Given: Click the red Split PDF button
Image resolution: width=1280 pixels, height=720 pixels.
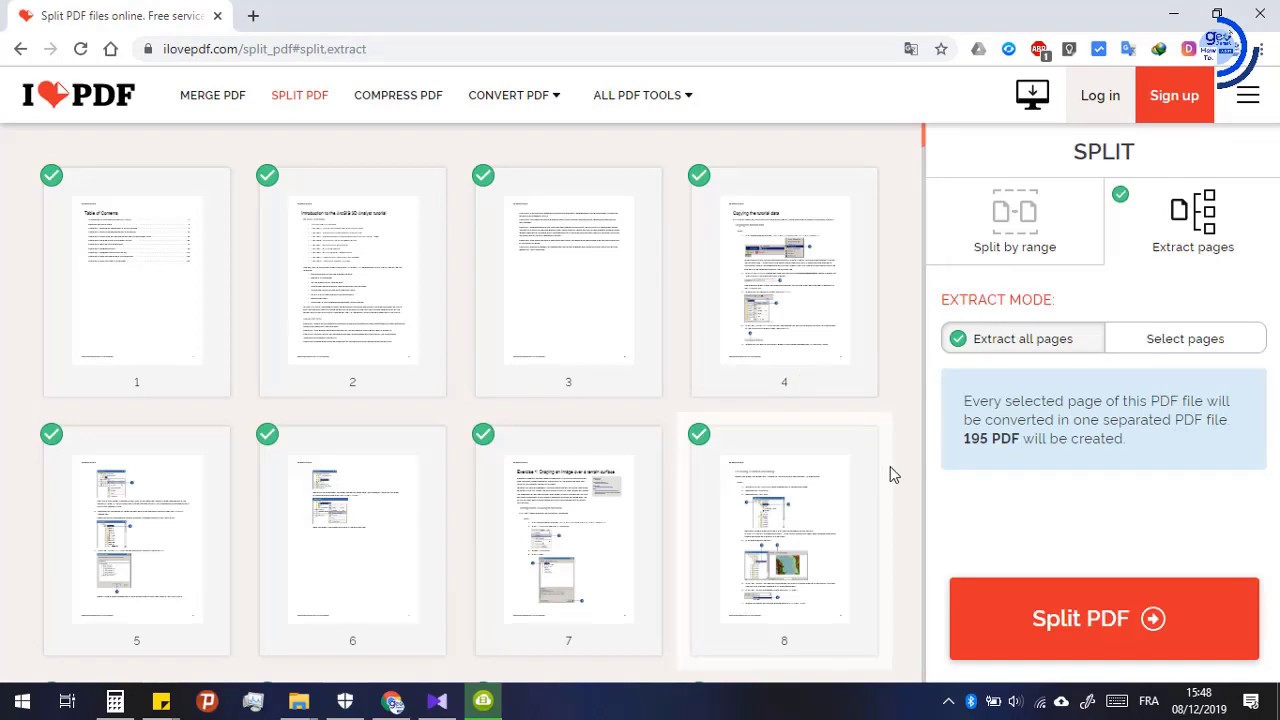Looking at the screenshot, I should [1104, 618].
